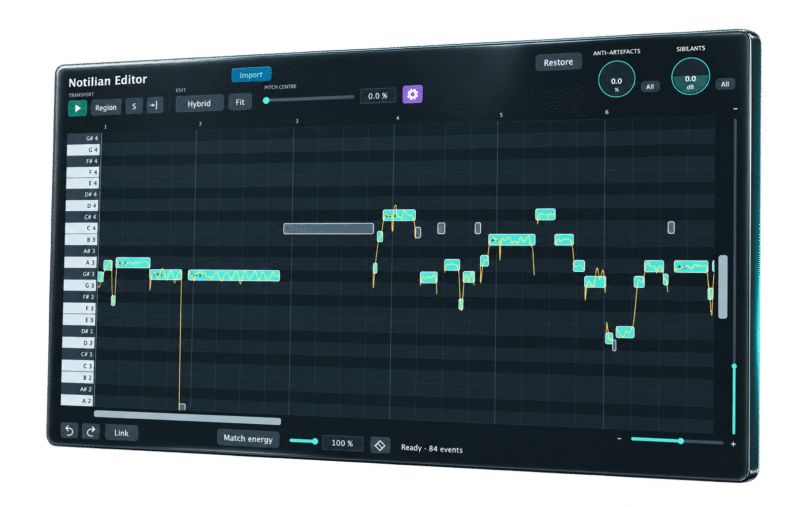
Task: Click the Fit button
Action: click(x=240, y=102)
